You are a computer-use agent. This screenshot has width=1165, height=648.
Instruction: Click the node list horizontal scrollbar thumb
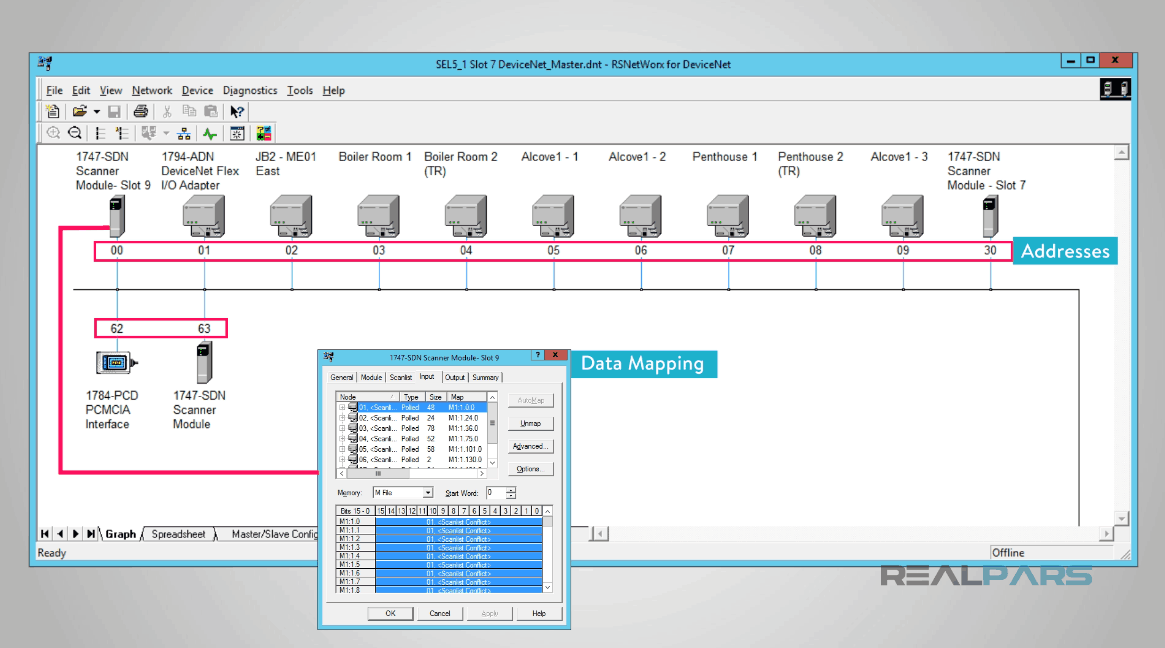point(378,473)
